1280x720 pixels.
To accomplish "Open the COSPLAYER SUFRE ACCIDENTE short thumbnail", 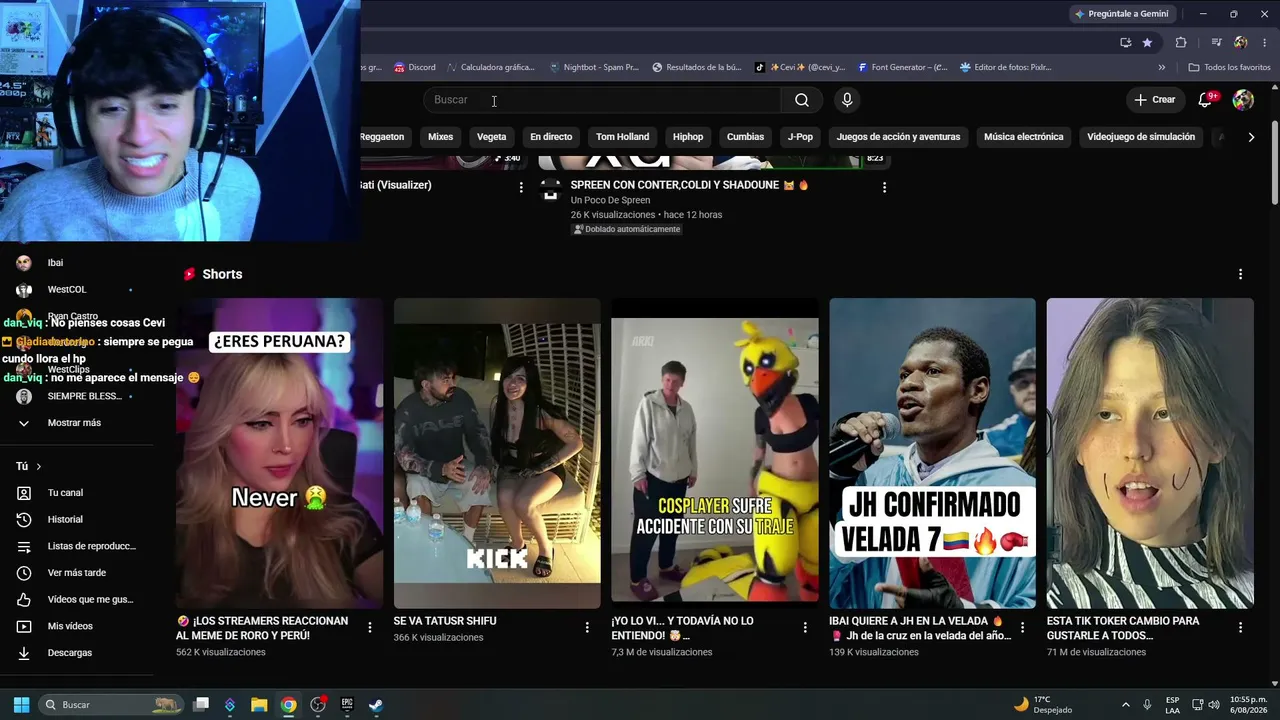I will pyautogui.click(x=715, y=453).
